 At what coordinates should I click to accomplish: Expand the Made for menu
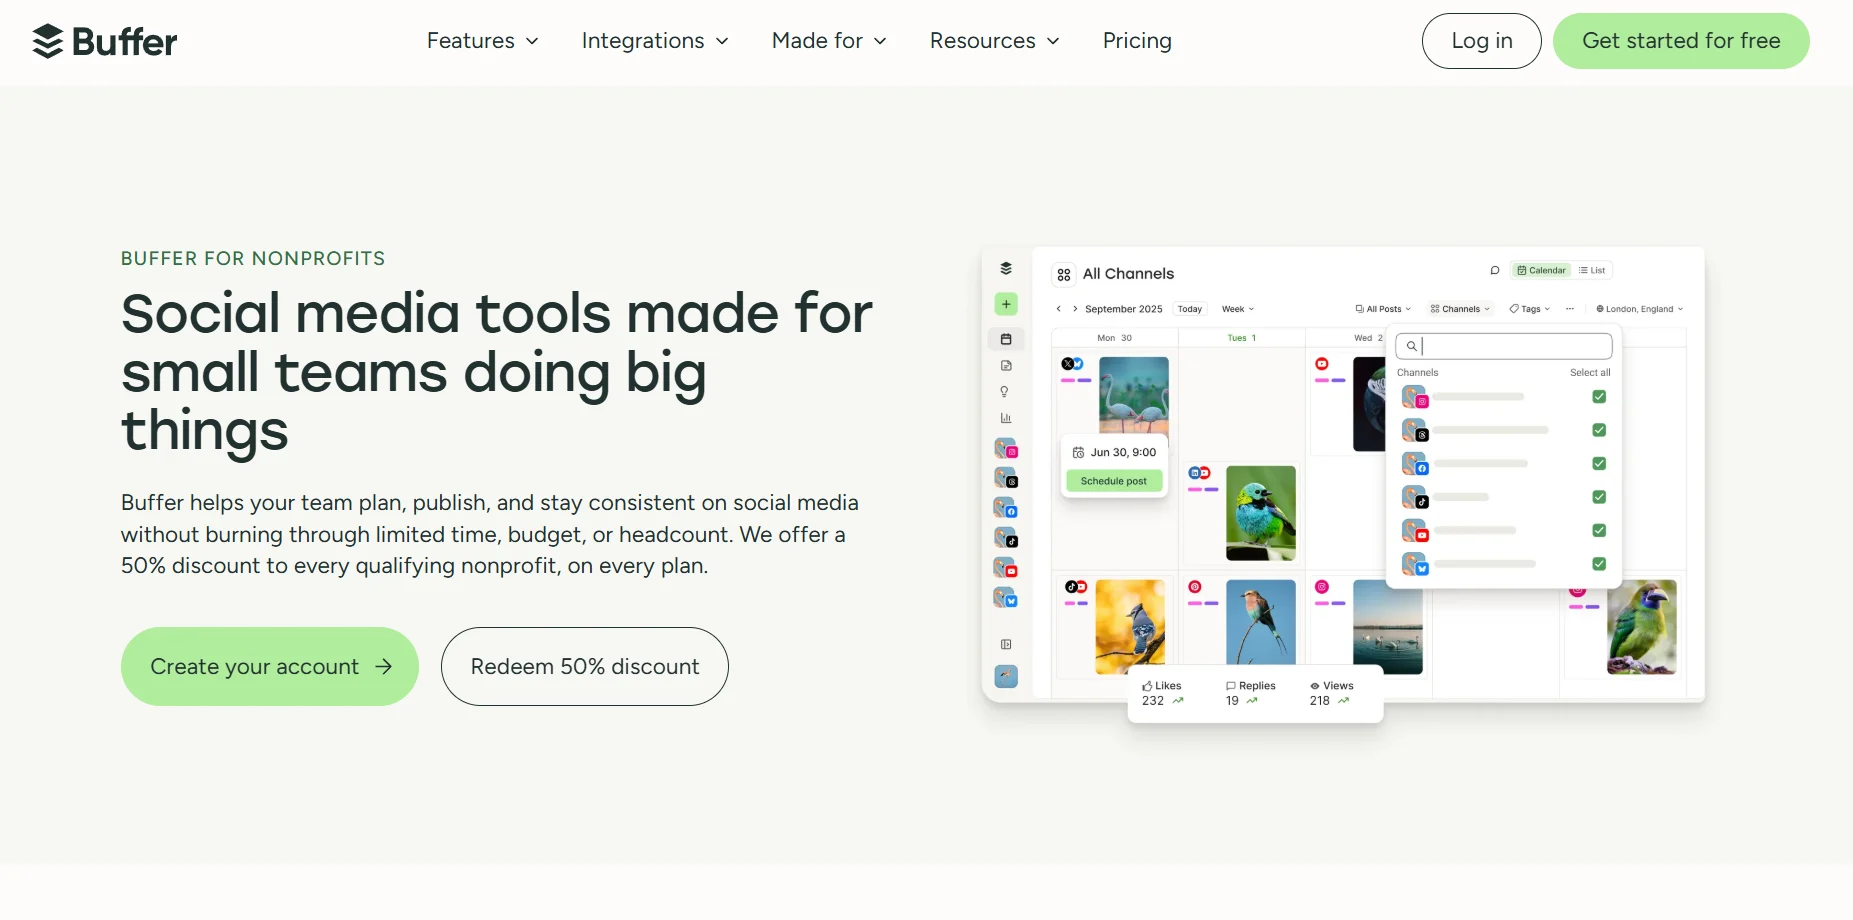[x=829, y=41]
